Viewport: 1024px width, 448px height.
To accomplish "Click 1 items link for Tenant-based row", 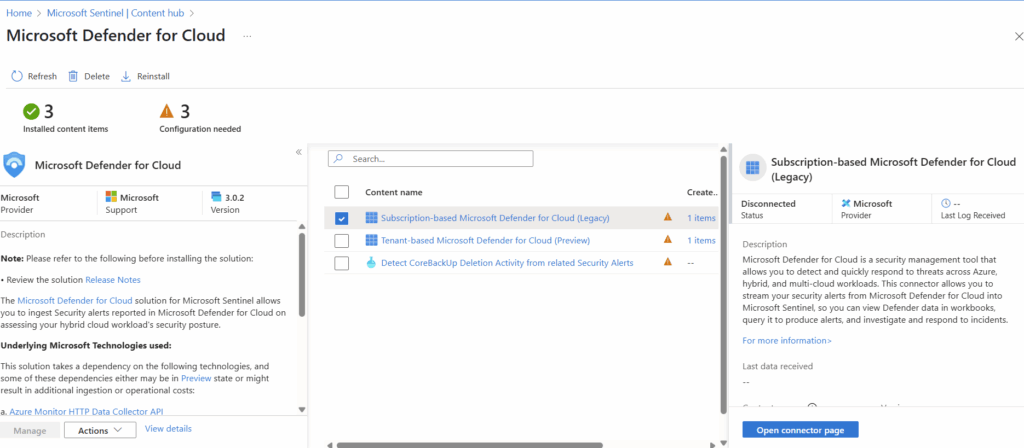I will pos(701,240).
